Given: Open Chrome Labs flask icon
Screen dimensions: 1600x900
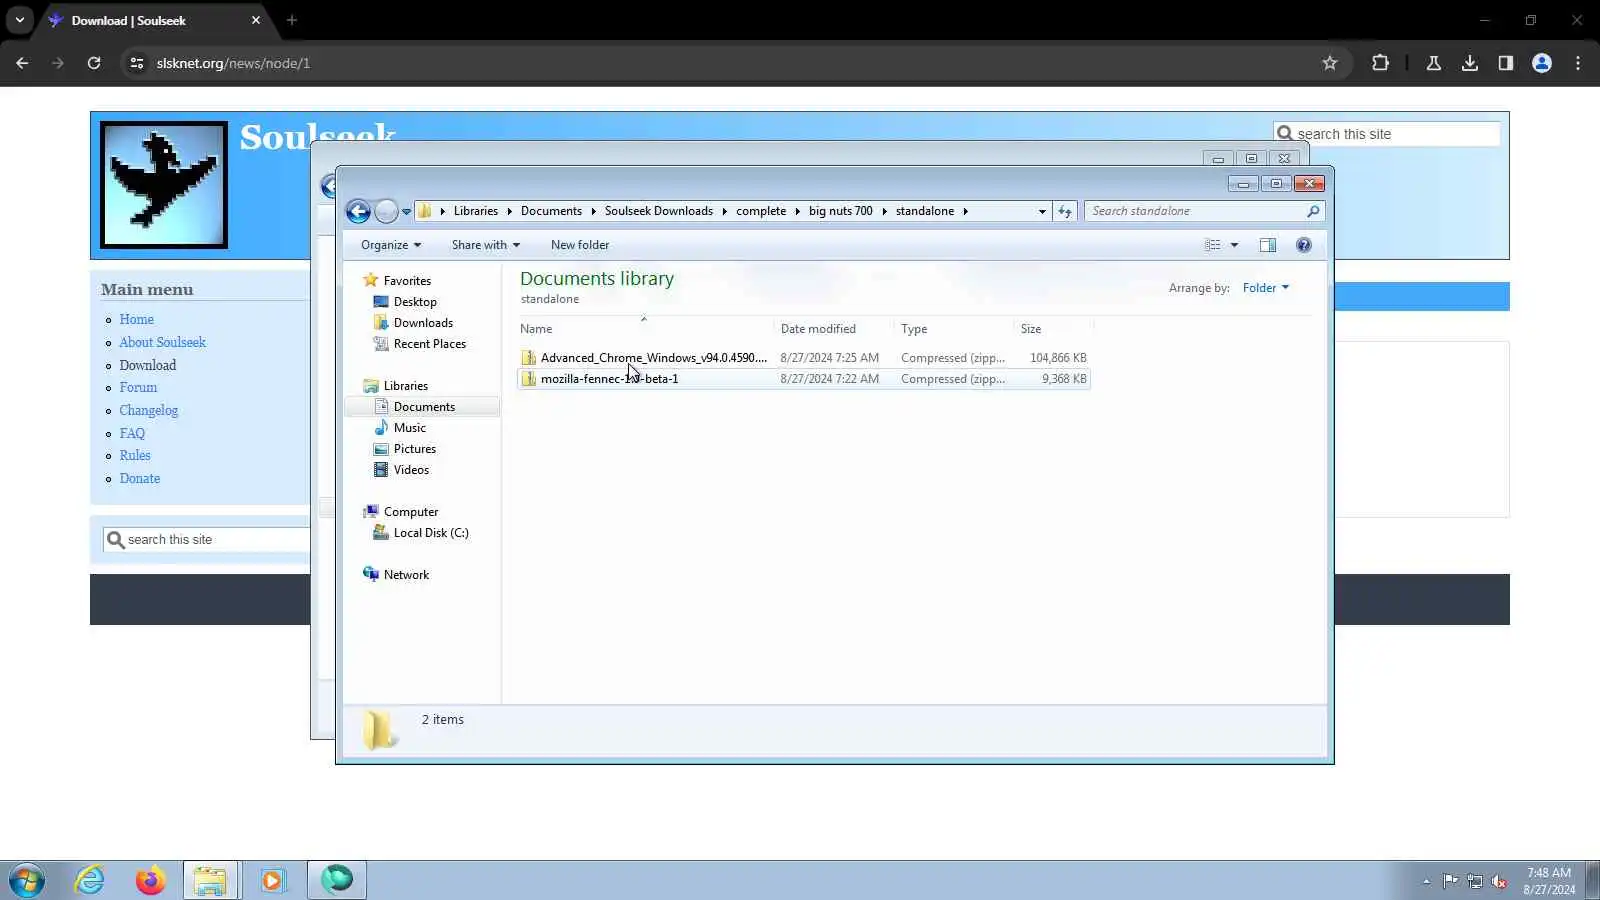Looking at the screenshot, I should pyautogui.click(x=1433, y=63).
